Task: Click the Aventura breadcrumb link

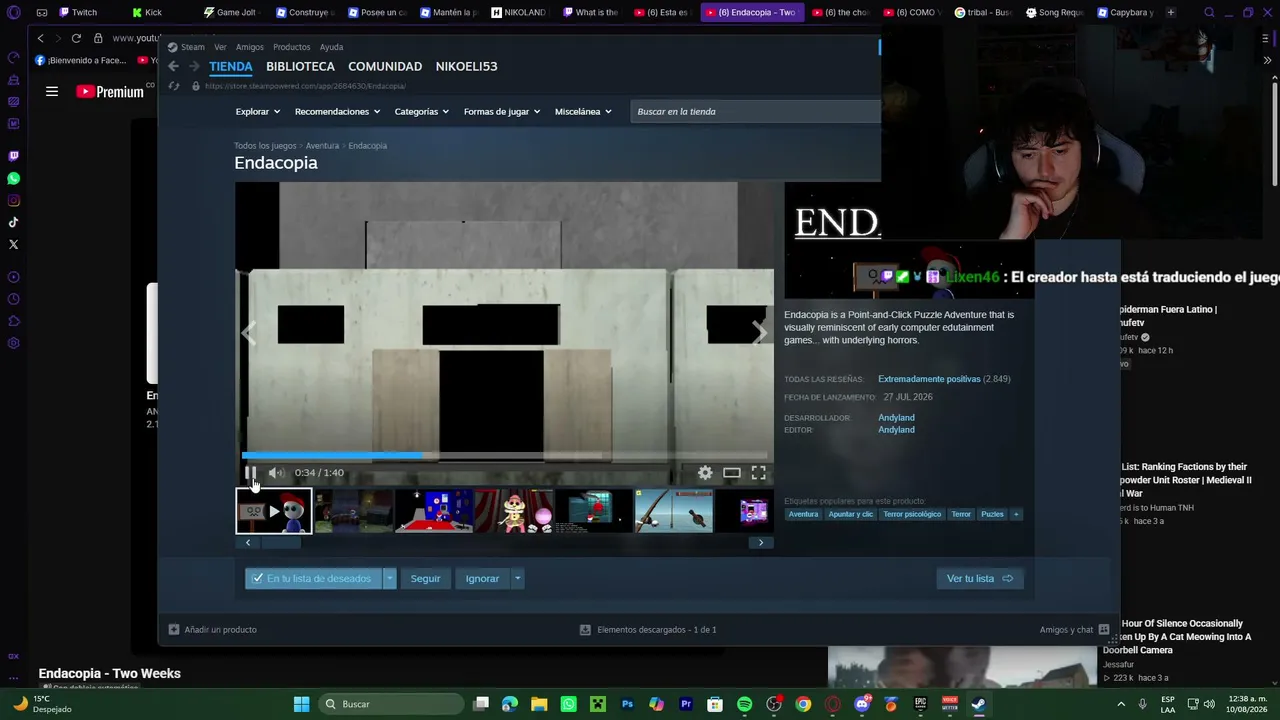Action: (x=322, y=146)
